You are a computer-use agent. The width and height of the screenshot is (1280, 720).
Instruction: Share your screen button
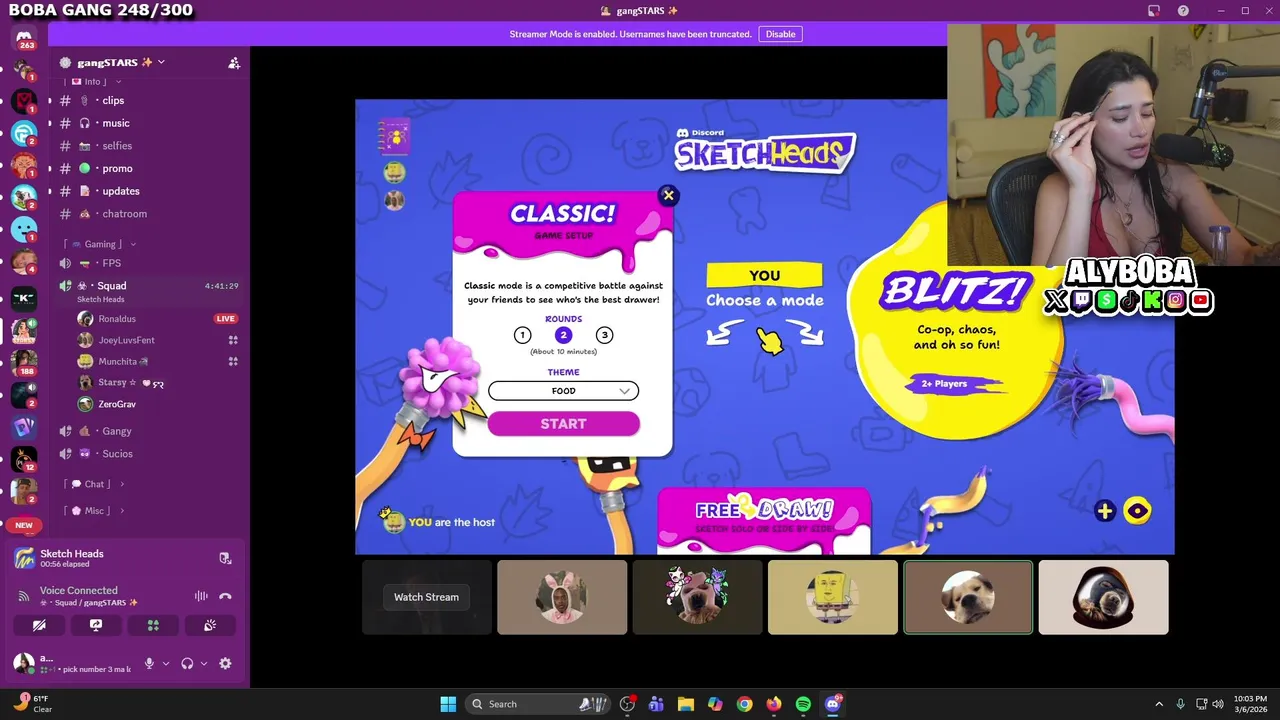(96, 625)
